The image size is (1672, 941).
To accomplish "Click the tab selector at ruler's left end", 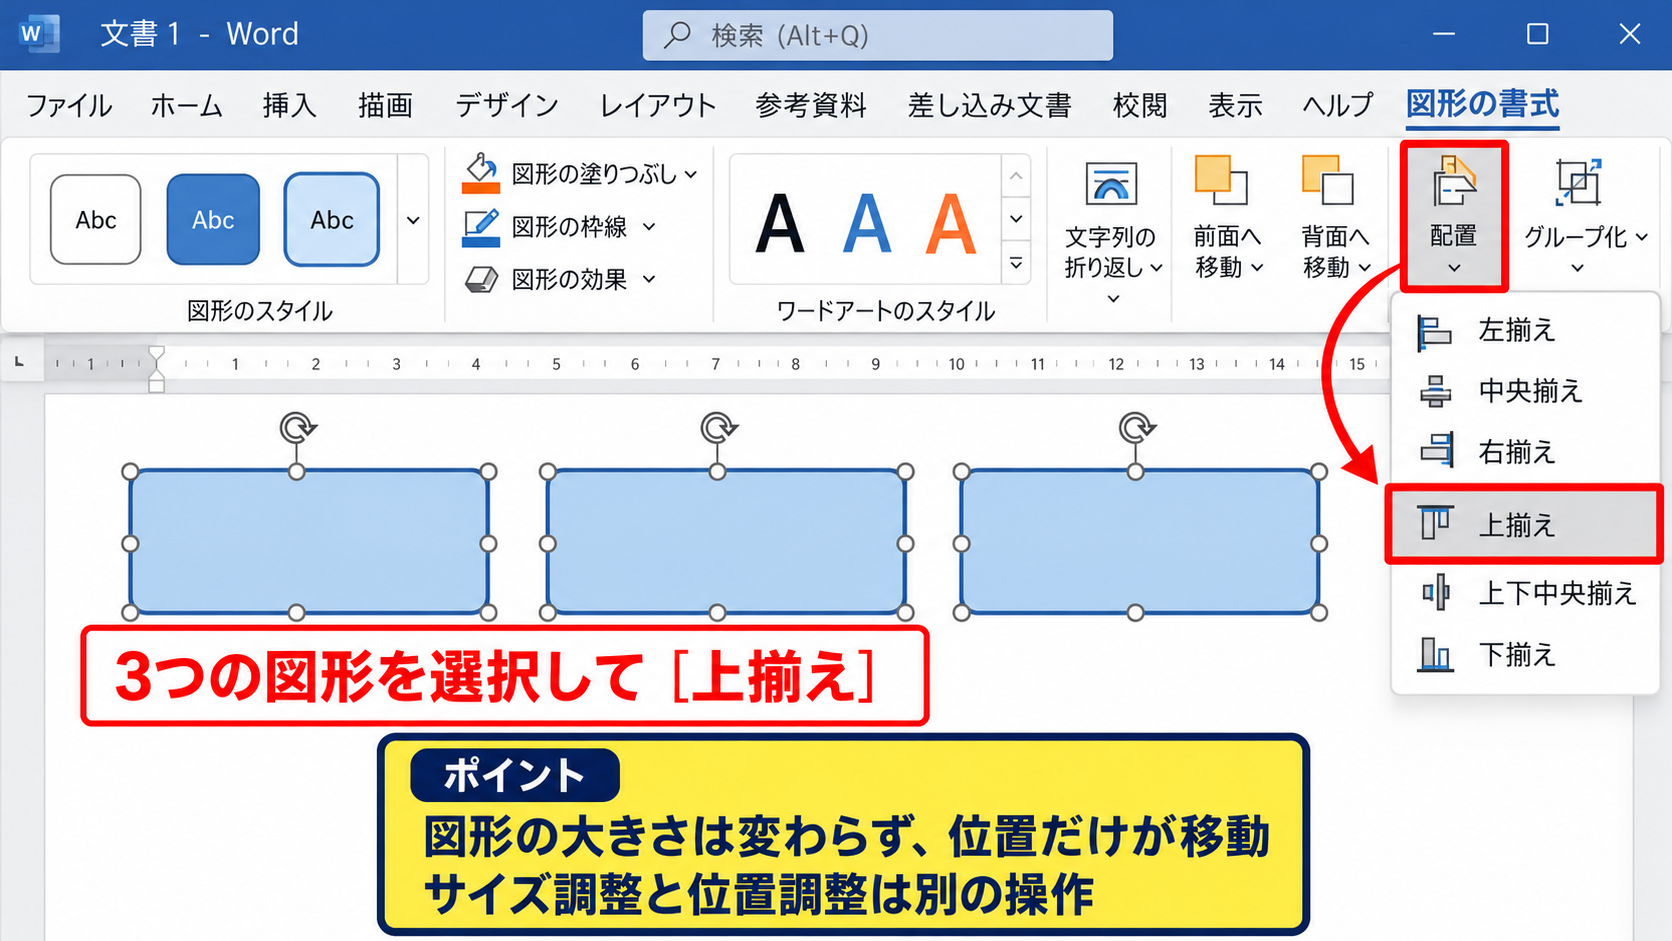I will pos(19,363).
